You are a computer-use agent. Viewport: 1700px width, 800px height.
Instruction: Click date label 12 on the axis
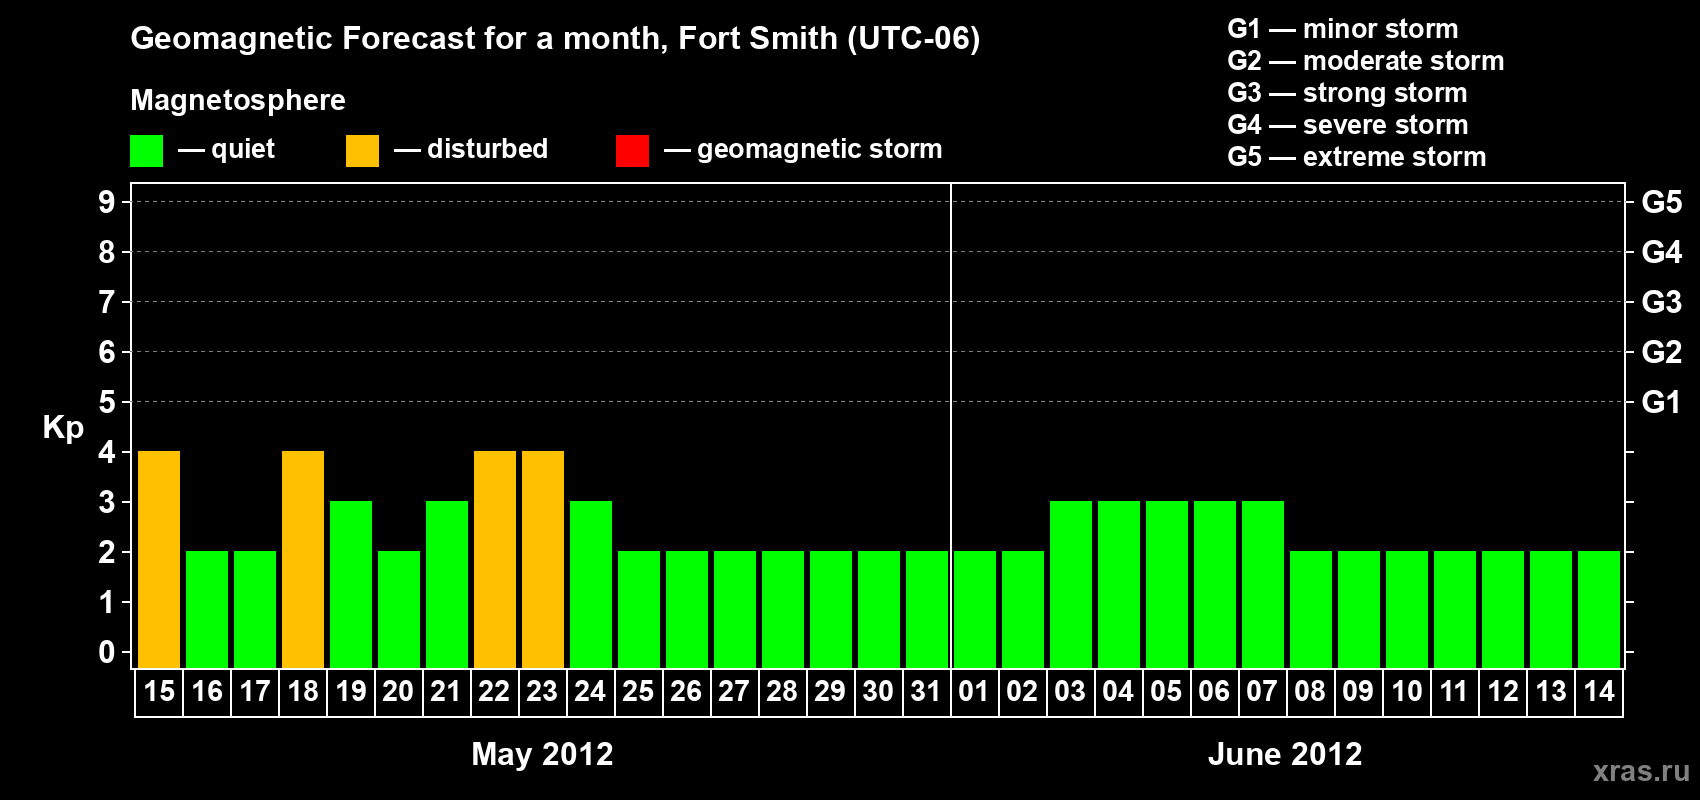[1503, 692]
